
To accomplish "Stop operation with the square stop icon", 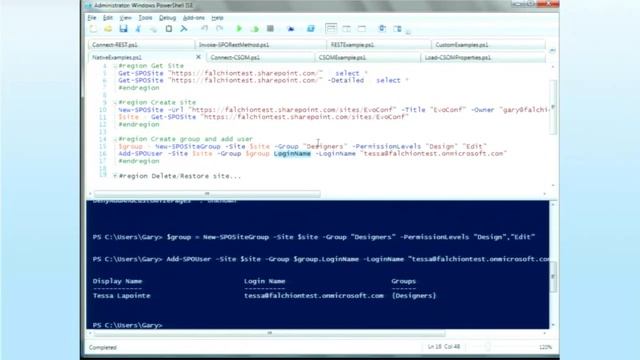I will 270,29.
